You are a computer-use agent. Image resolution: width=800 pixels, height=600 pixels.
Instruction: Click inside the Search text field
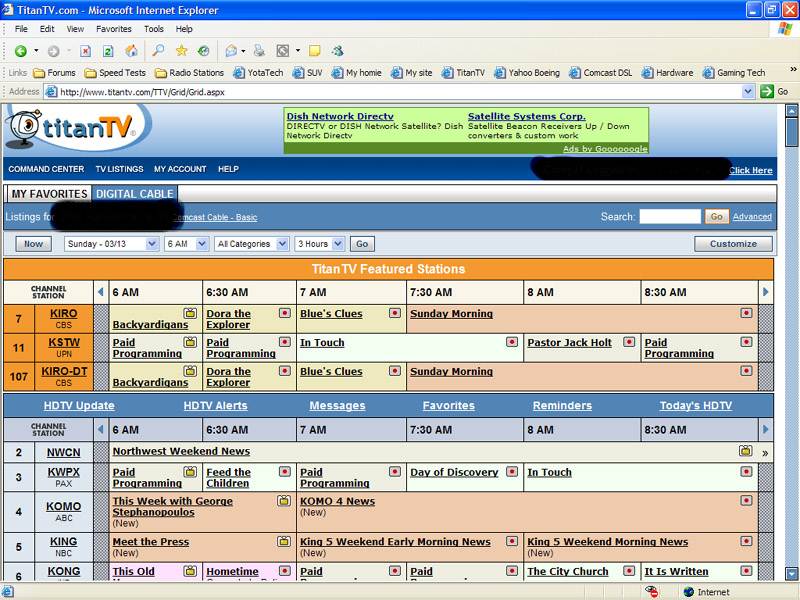[670, 217]
